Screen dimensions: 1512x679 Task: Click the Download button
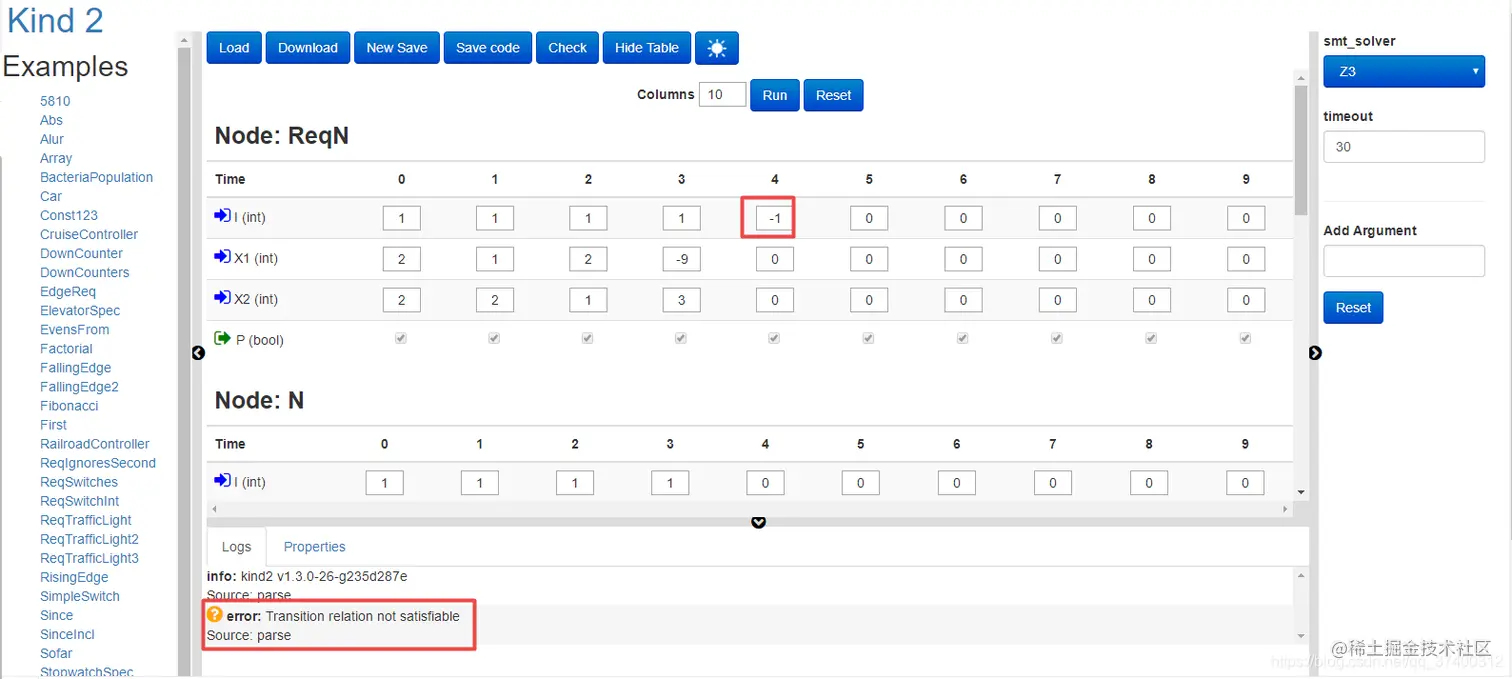(308, 48)
